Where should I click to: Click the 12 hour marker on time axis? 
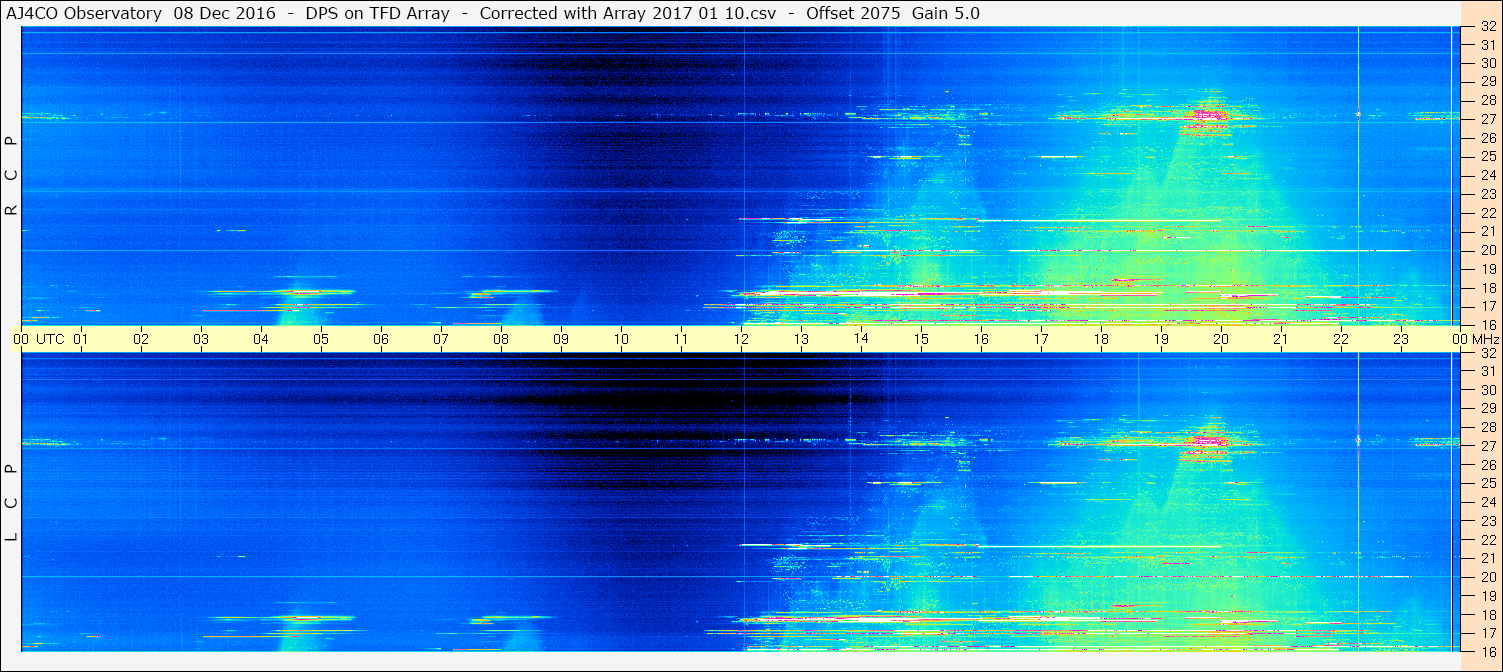(741, 339)
